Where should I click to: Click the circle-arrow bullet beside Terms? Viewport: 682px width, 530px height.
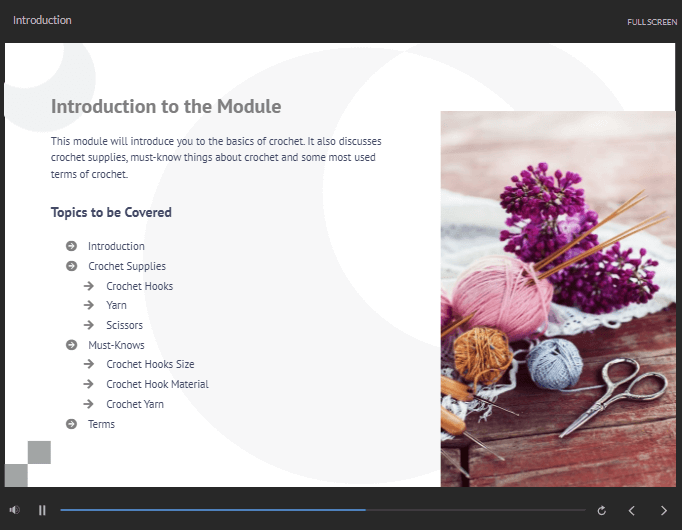71,424
